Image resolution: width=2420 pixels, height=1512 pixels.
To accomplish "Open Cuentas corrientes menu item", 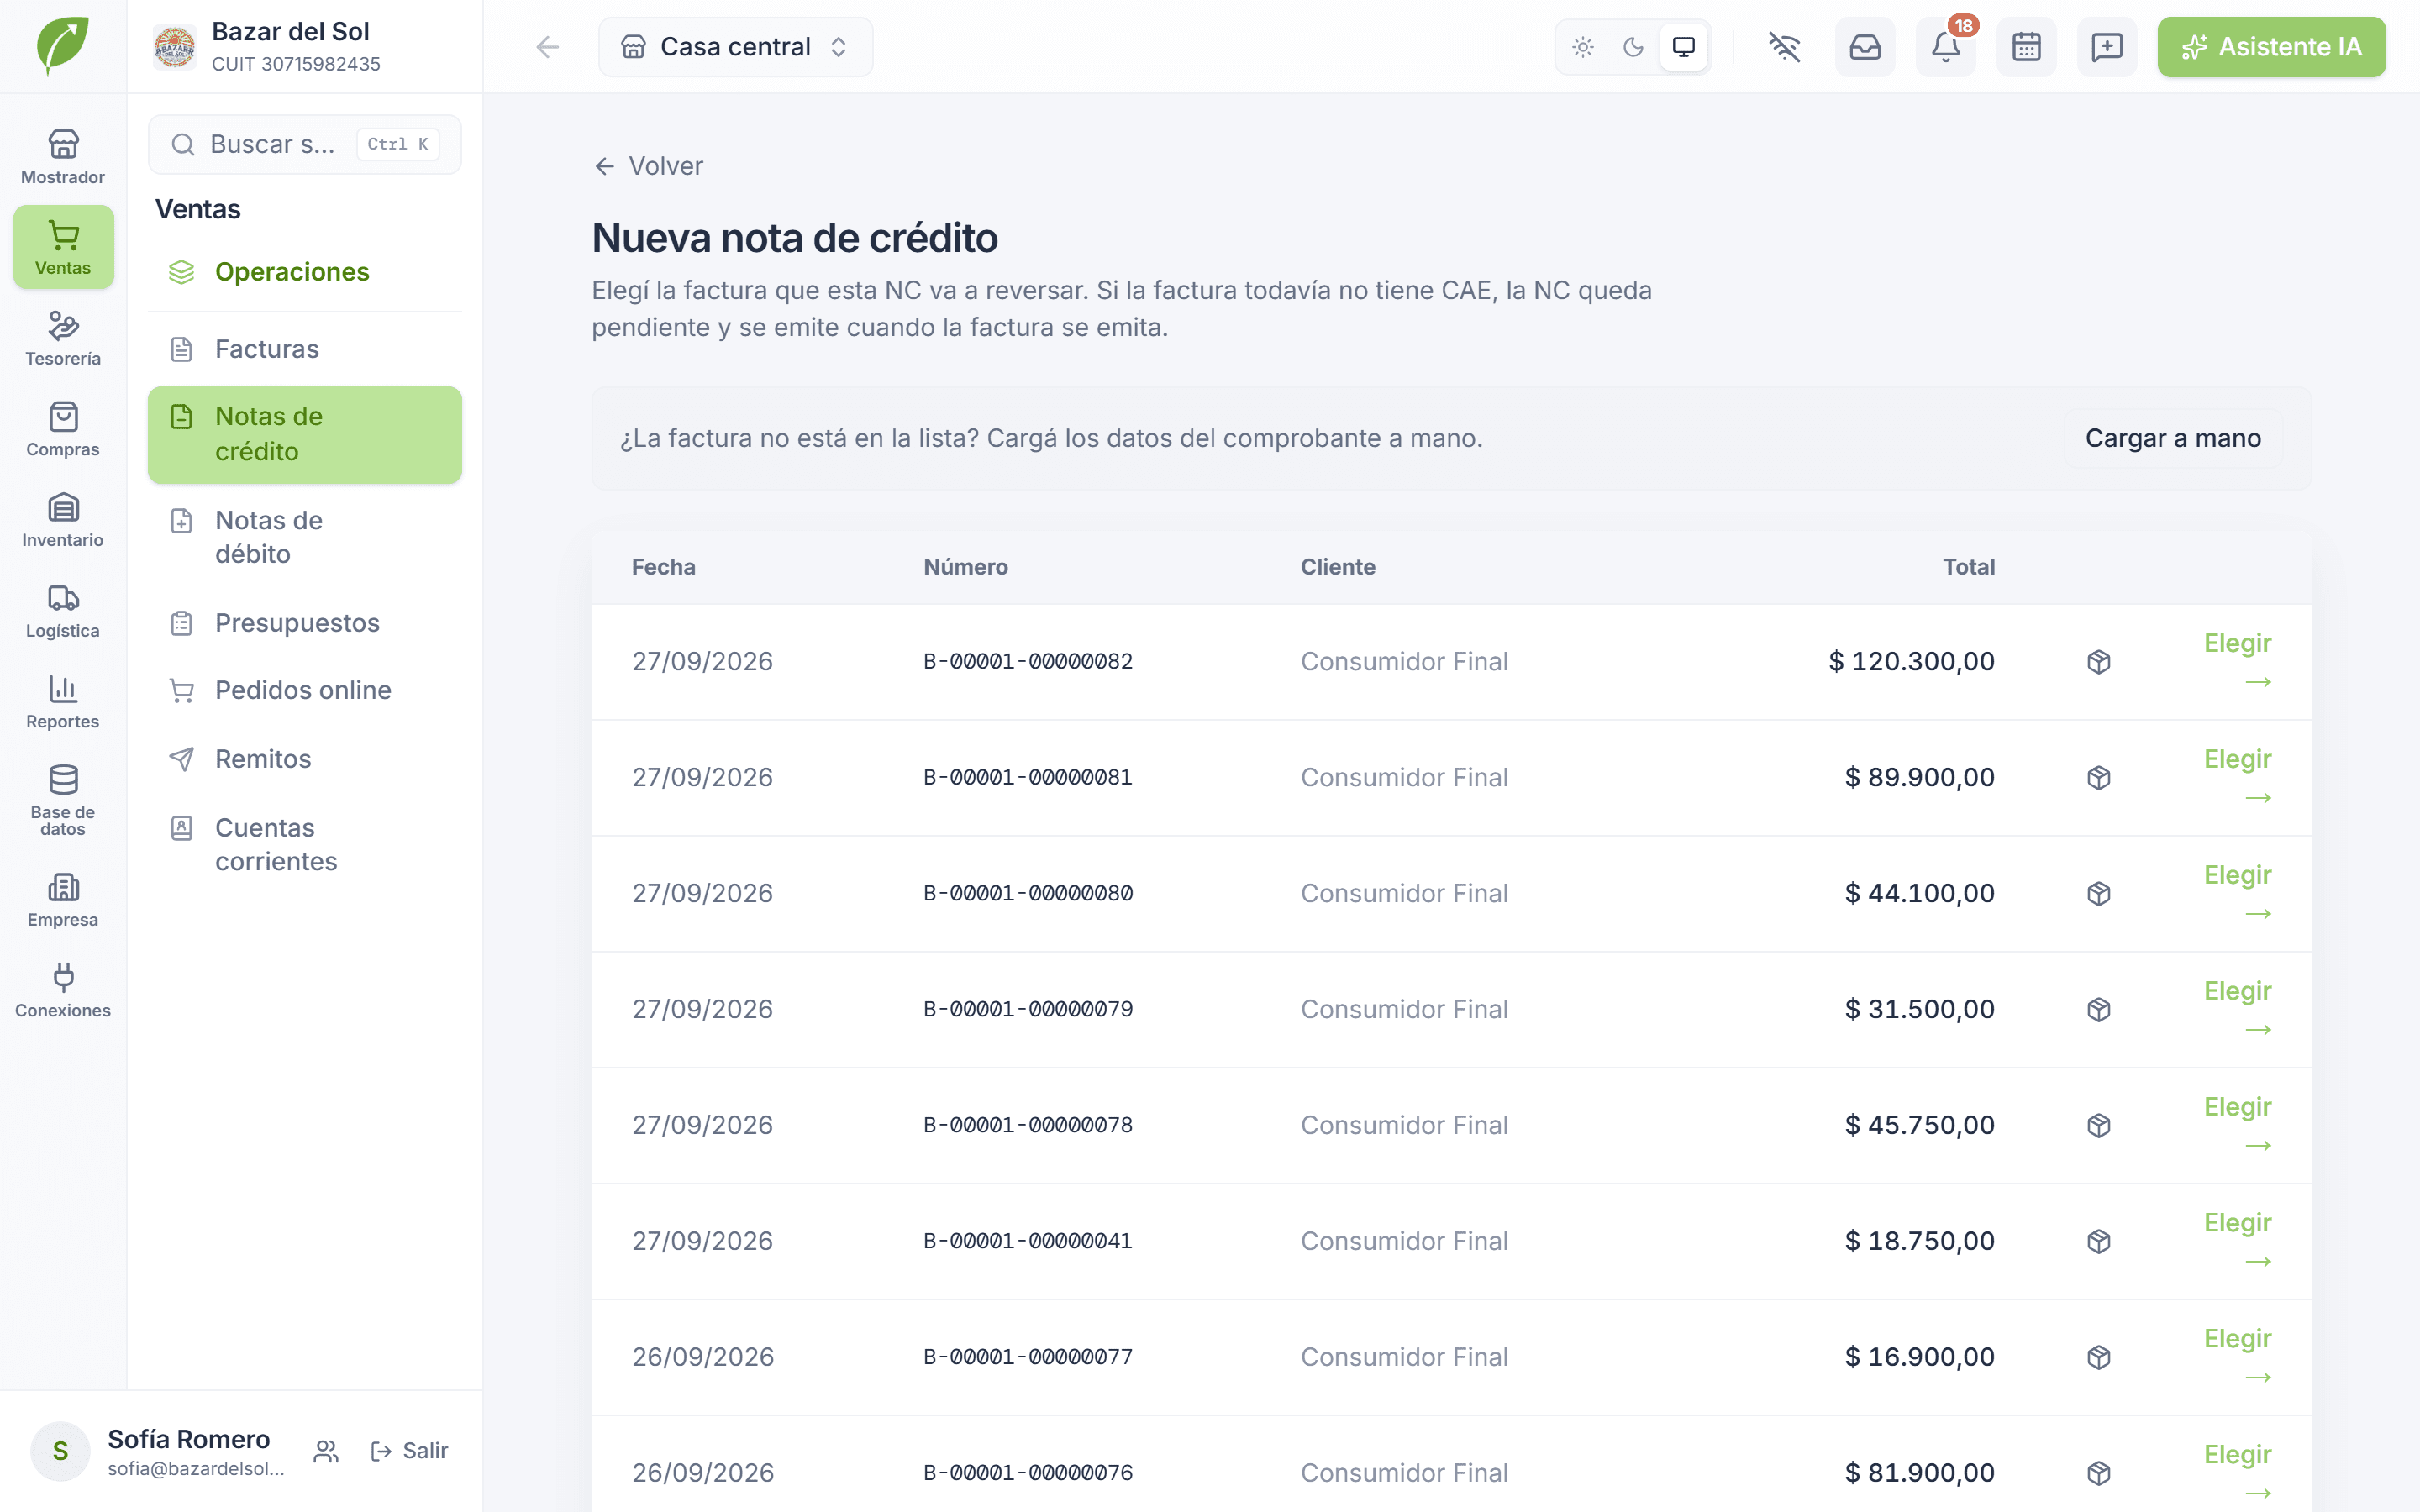I will coord(305,845).
